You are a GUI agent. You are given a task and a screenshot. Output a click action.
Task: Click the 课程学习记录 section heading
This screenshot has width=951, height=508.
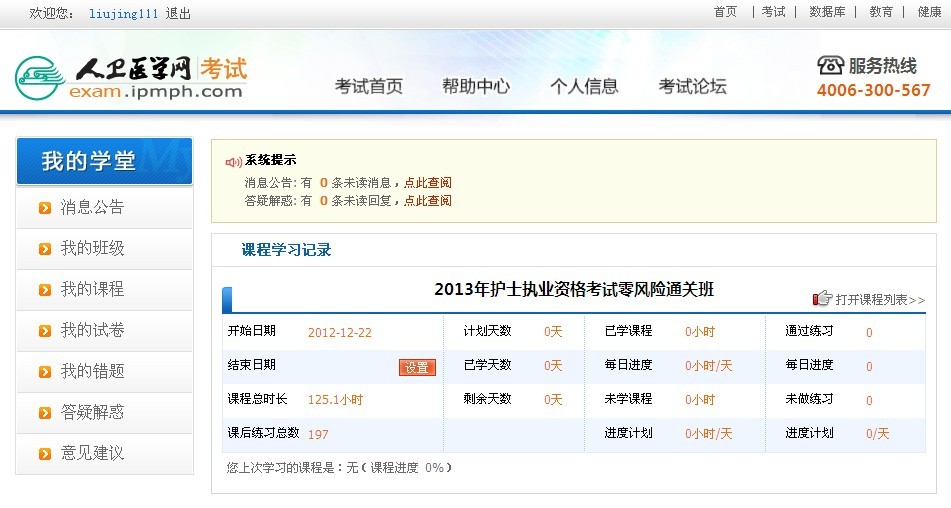(x=286, y=250)
